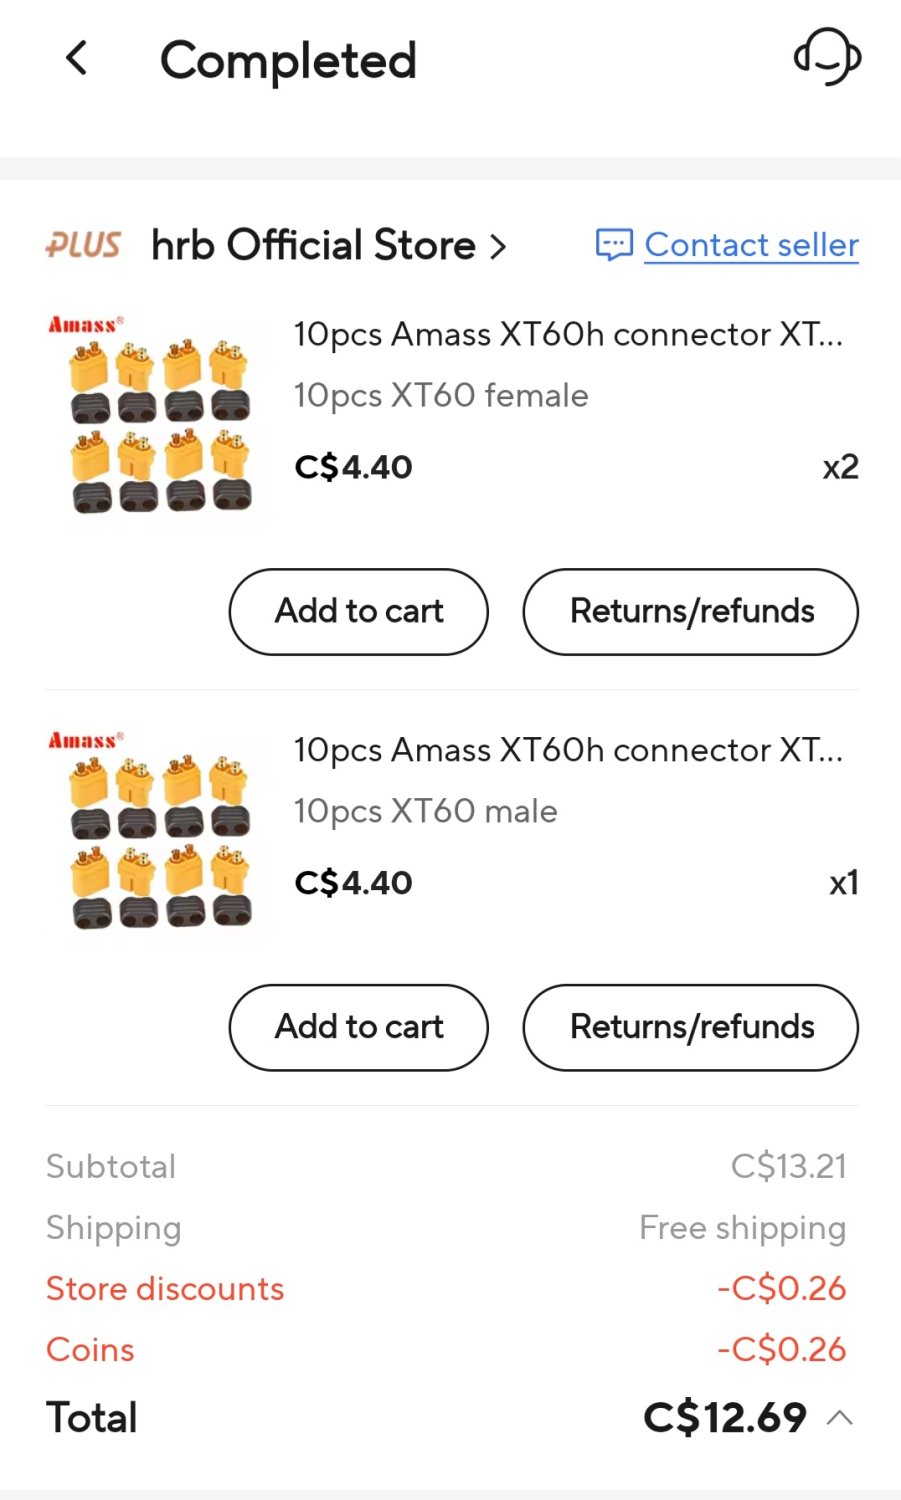This screenshot has width=901, height=1500.
Task: Request Returns/refunds for XT60 female item
Action: tap(691, 611)
